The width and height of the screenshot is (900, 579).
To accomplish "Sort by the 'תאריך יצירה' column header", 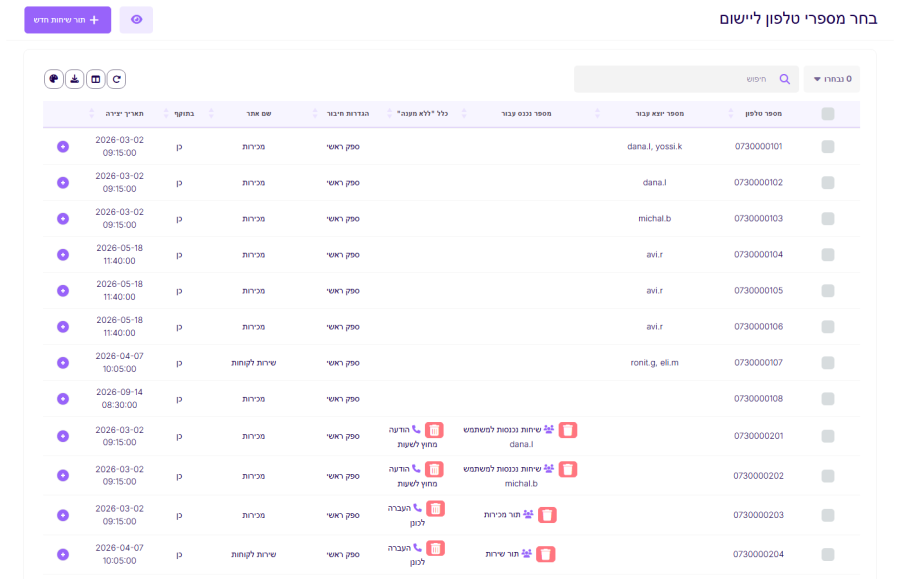I will coord(125,114).
